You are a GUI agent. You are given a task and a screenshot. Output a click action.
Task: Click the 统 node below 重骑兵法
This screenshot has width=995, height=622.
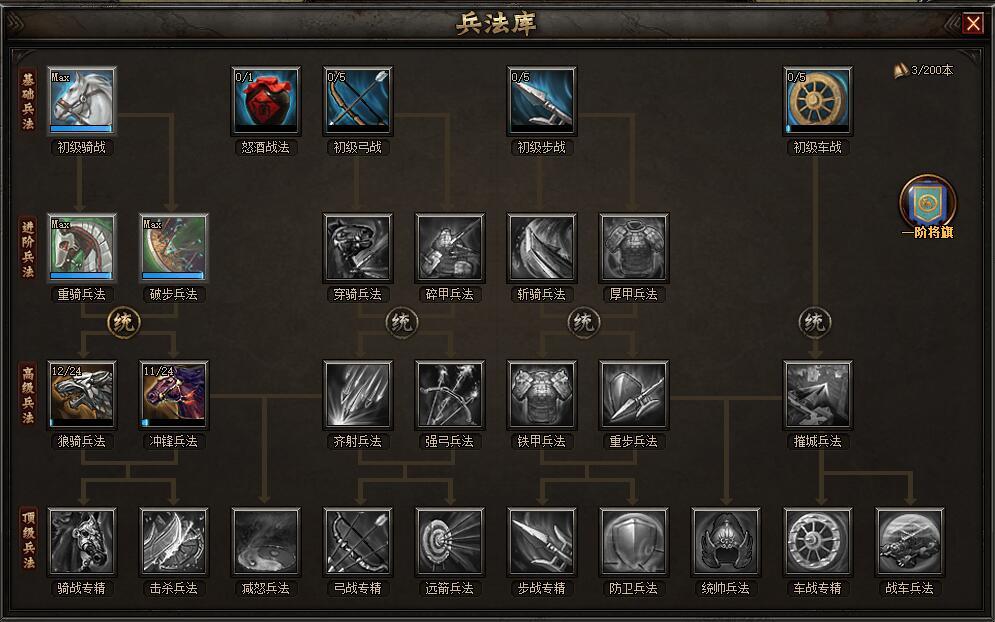coord(124,322)
